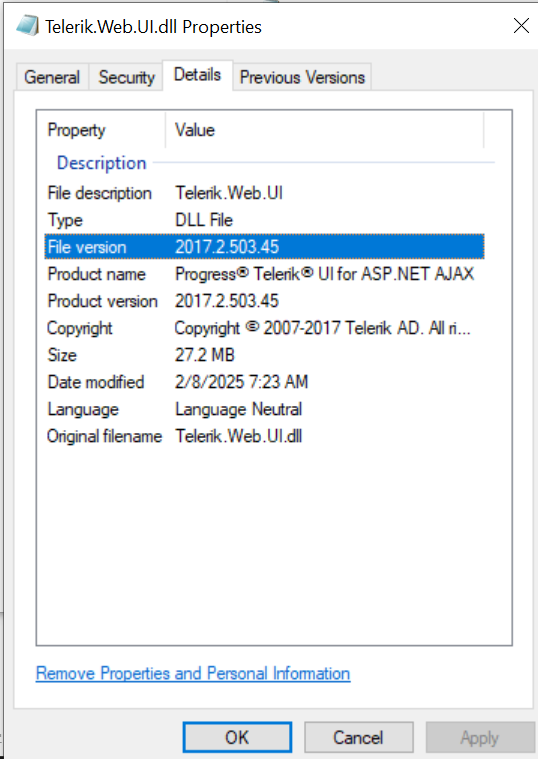Click the 2/8/2025 7:23 AM value
The width and height of the screenshot is (538, 759).
point(241,382)
